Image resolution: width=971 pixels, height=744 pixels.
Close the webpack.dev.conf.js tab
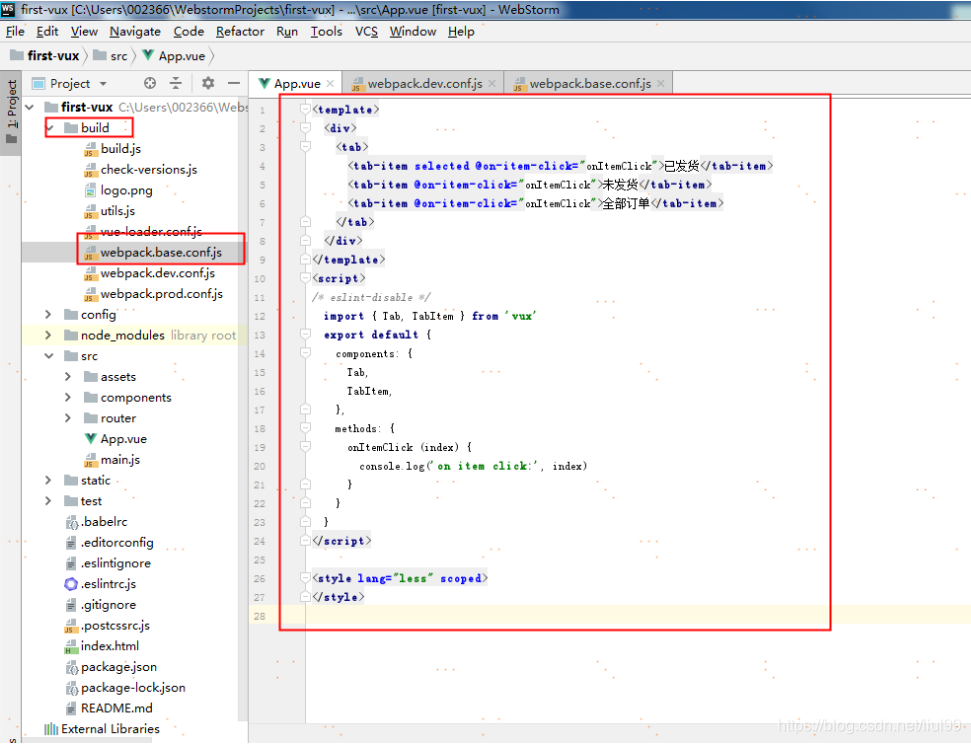[x=492, y=84]
